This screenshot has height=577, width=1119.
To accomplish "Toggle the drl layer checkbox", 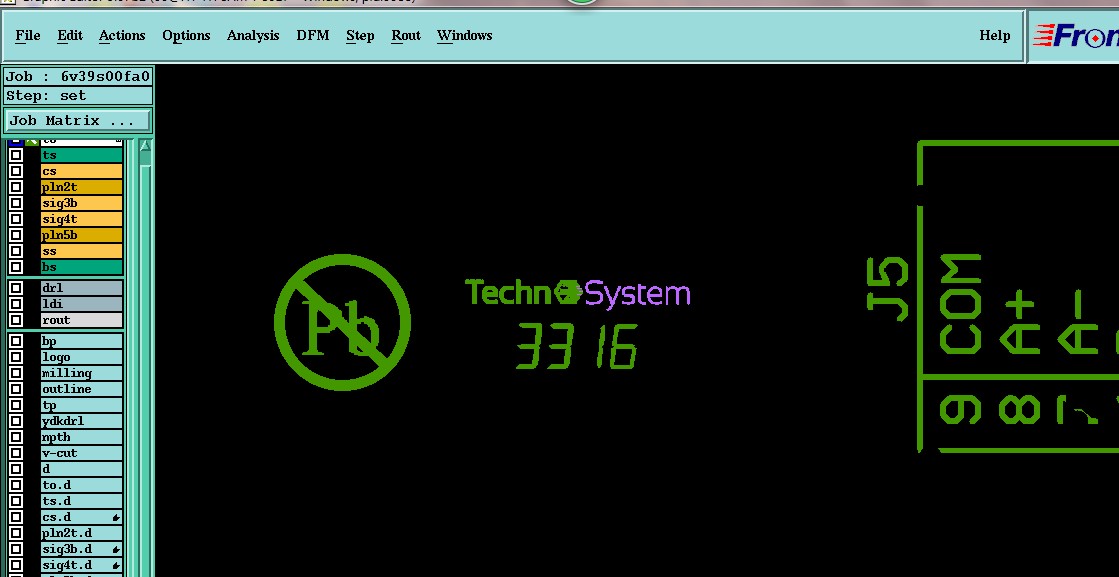I will point(16,288).
